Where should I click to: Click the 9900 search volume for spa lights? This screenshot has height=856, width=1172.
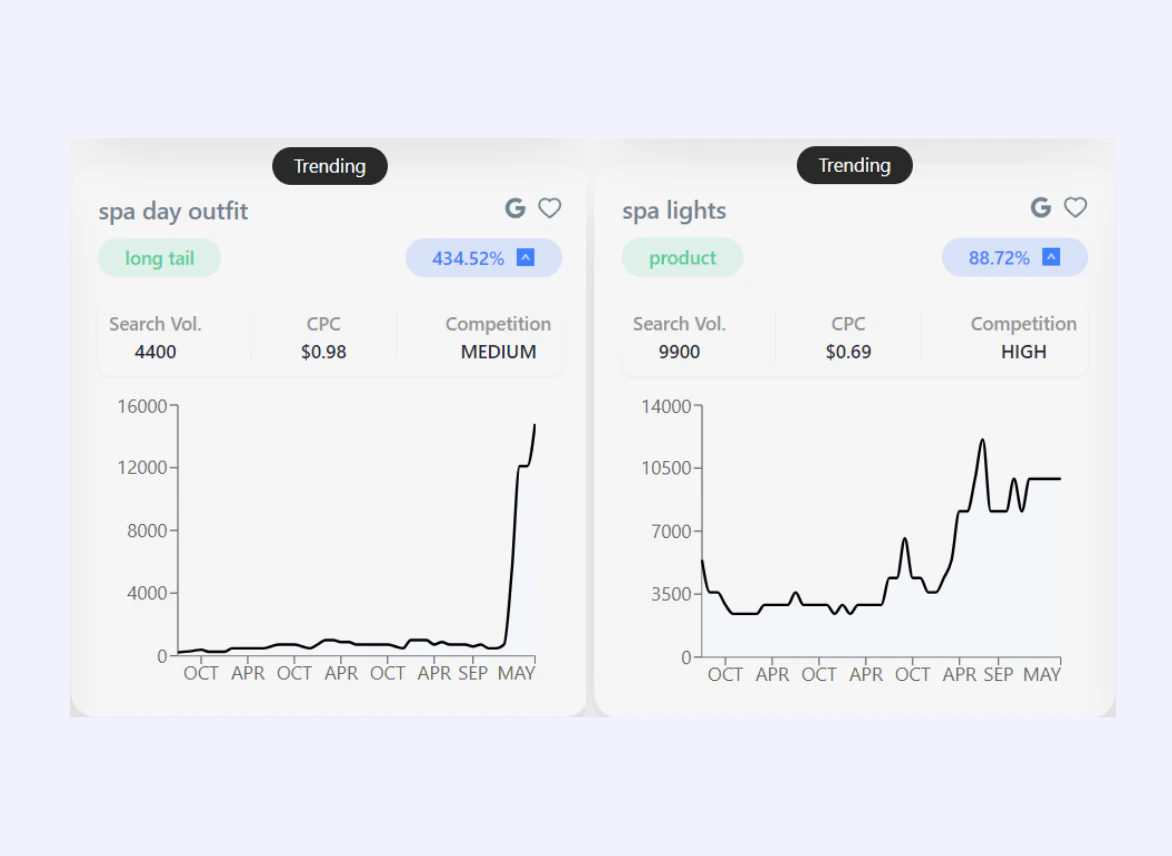click(x=679, y=352)
